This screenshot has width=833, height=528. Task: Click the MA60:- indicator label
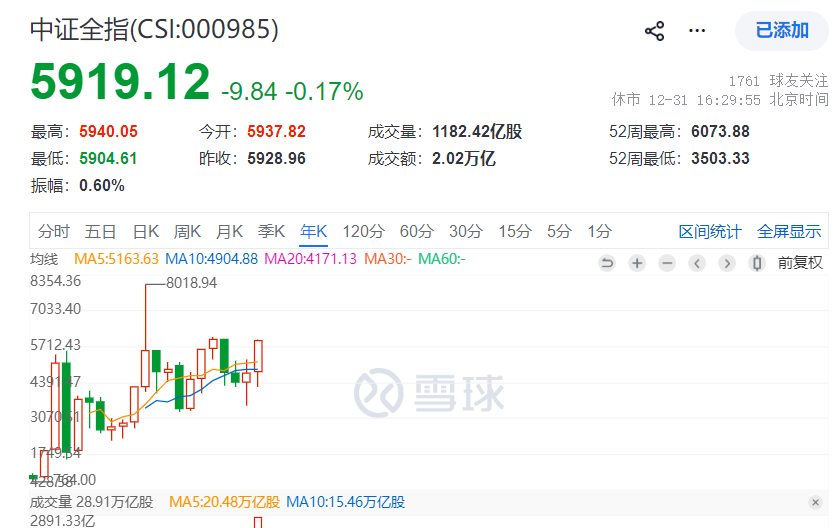pyautogui.click(x=442, y=259)
